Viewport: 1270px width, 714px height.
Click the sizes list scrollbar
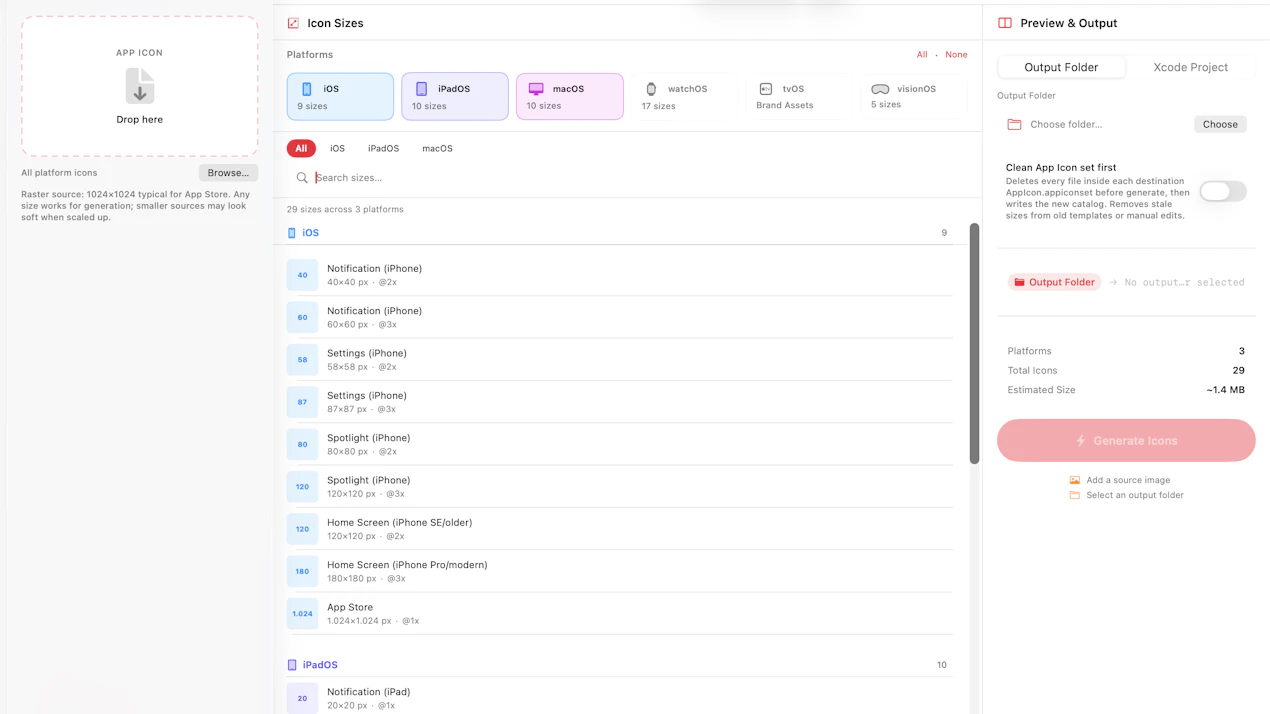[x=974, y=343]
